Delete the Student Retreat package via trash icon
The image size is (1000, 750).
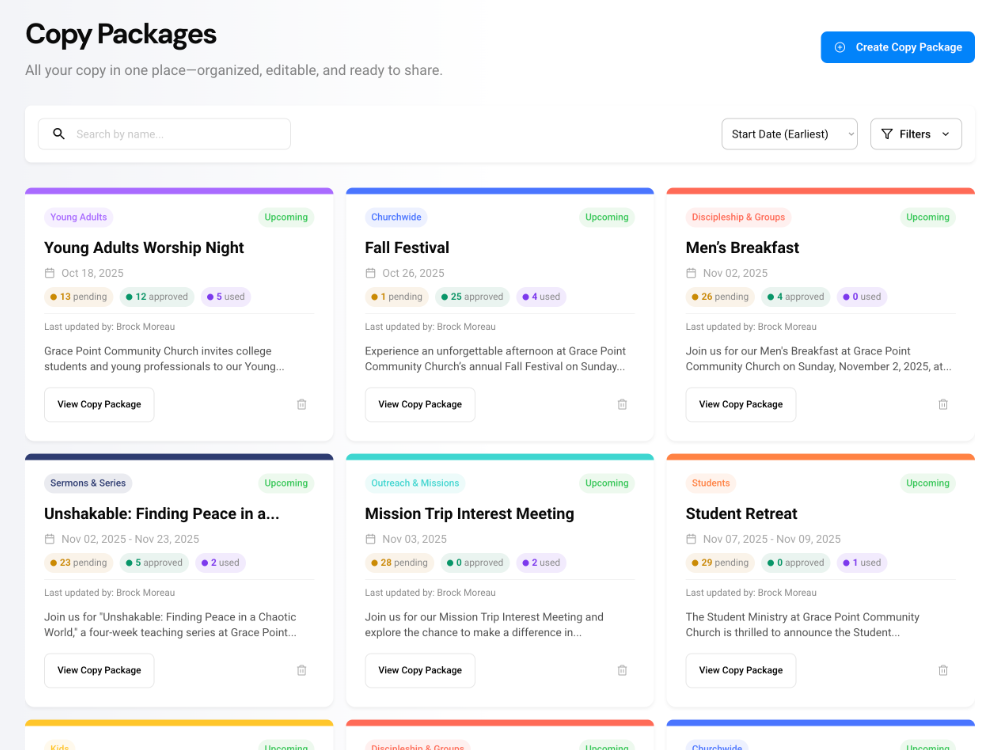click(x=943, y=670)
